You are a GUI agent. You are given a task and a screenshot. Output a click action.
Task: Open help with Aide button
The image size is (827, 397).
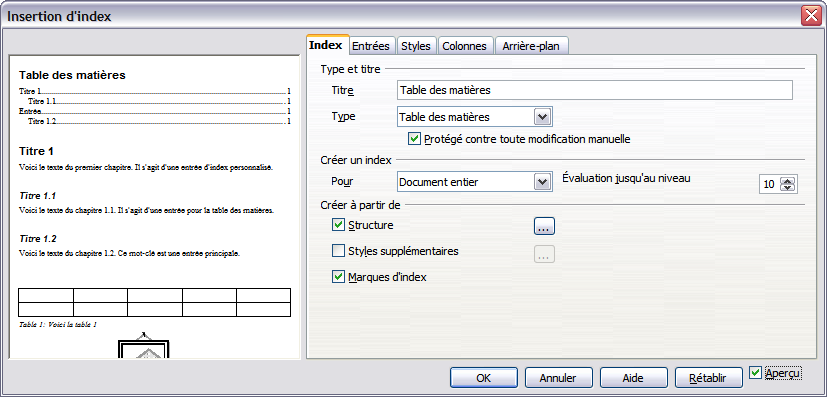click(633, 377)
